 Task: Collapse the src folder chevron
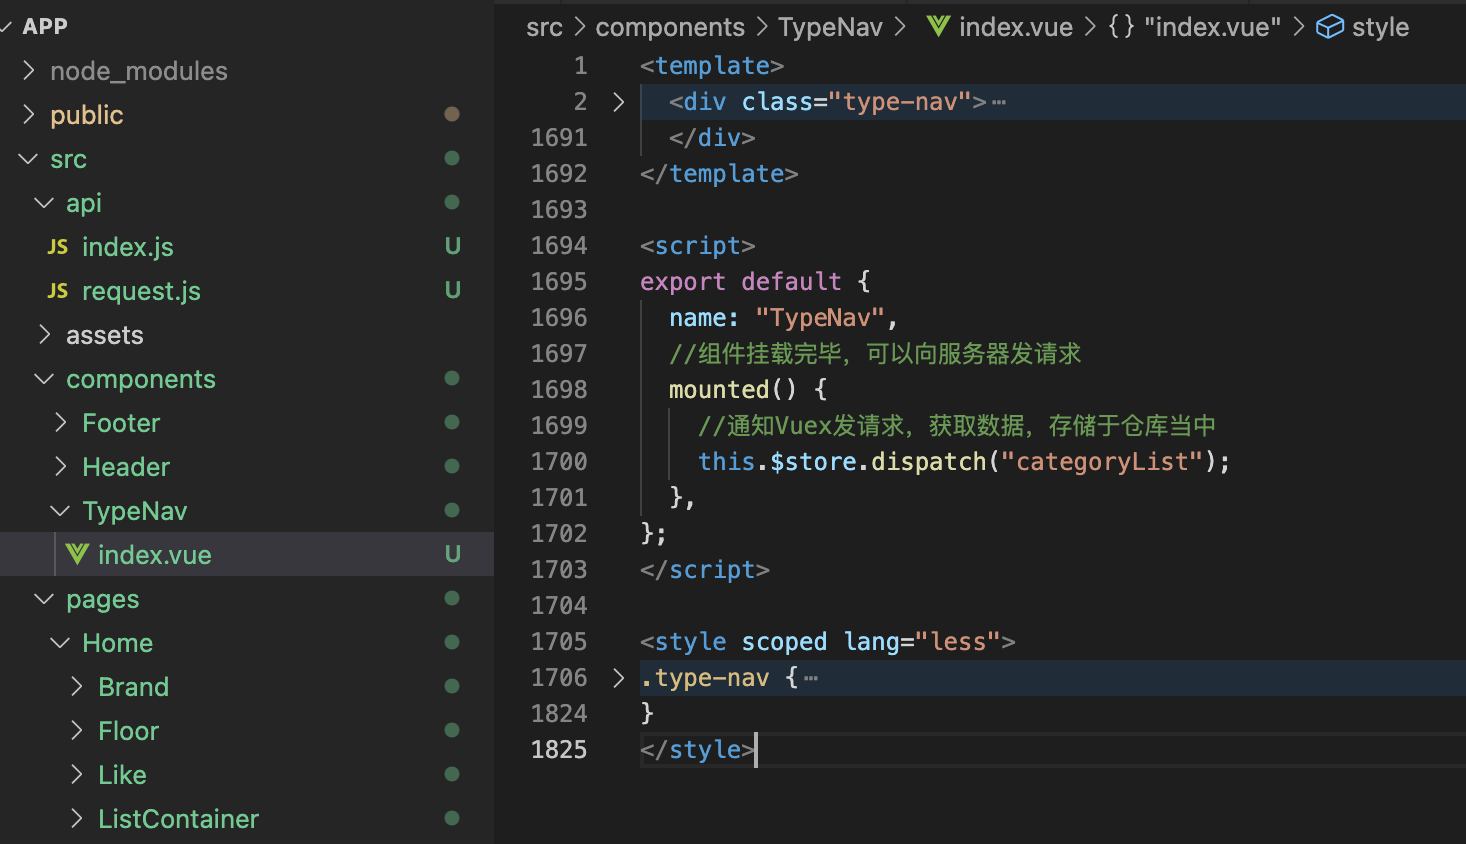[28, 159]
